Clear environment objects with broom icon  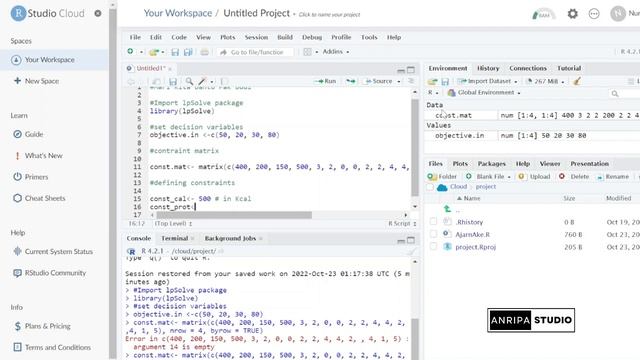pyautogui.click(x=577, y=81)
